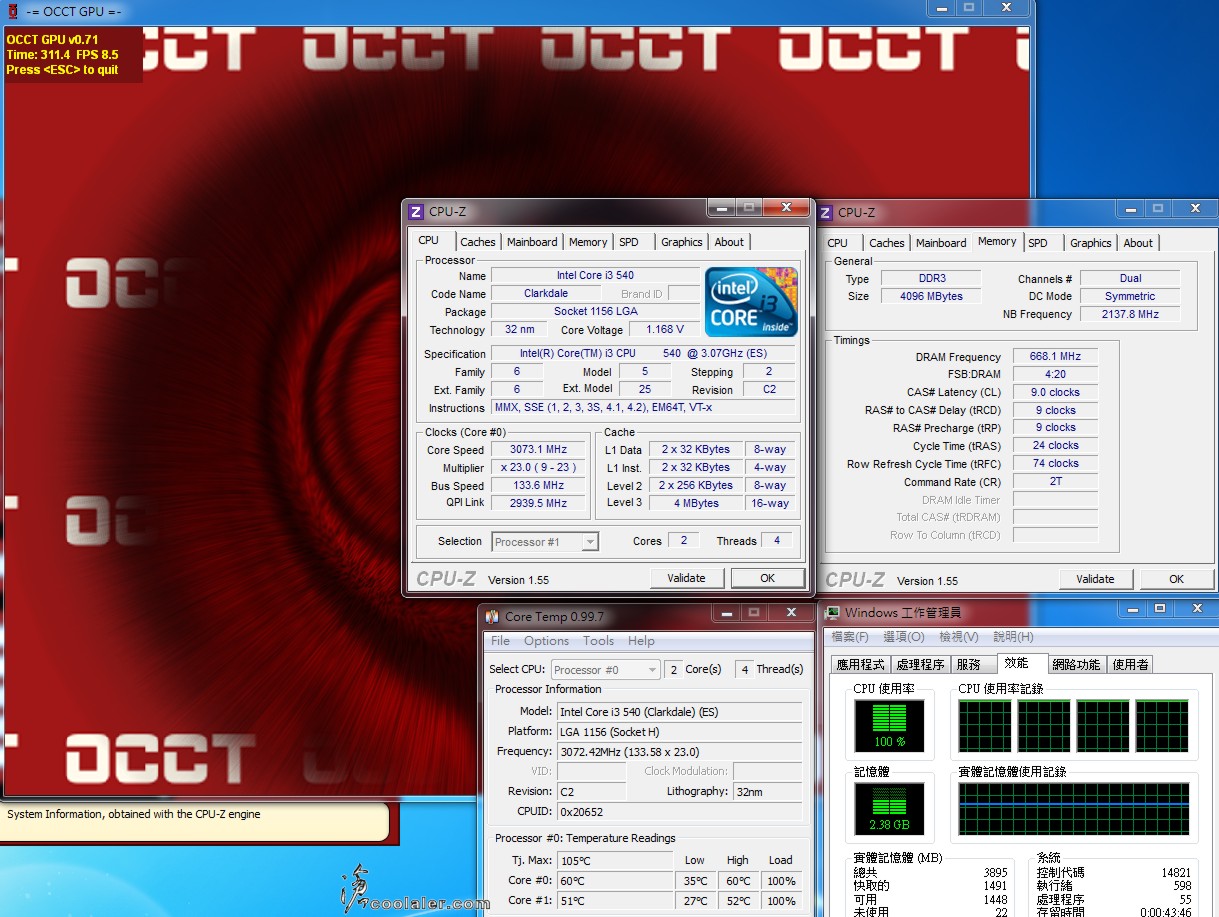The height and width of the screenshot is (917, 1219).
Task: Click the Core Temp title bar icon
Action: [492, 617]
